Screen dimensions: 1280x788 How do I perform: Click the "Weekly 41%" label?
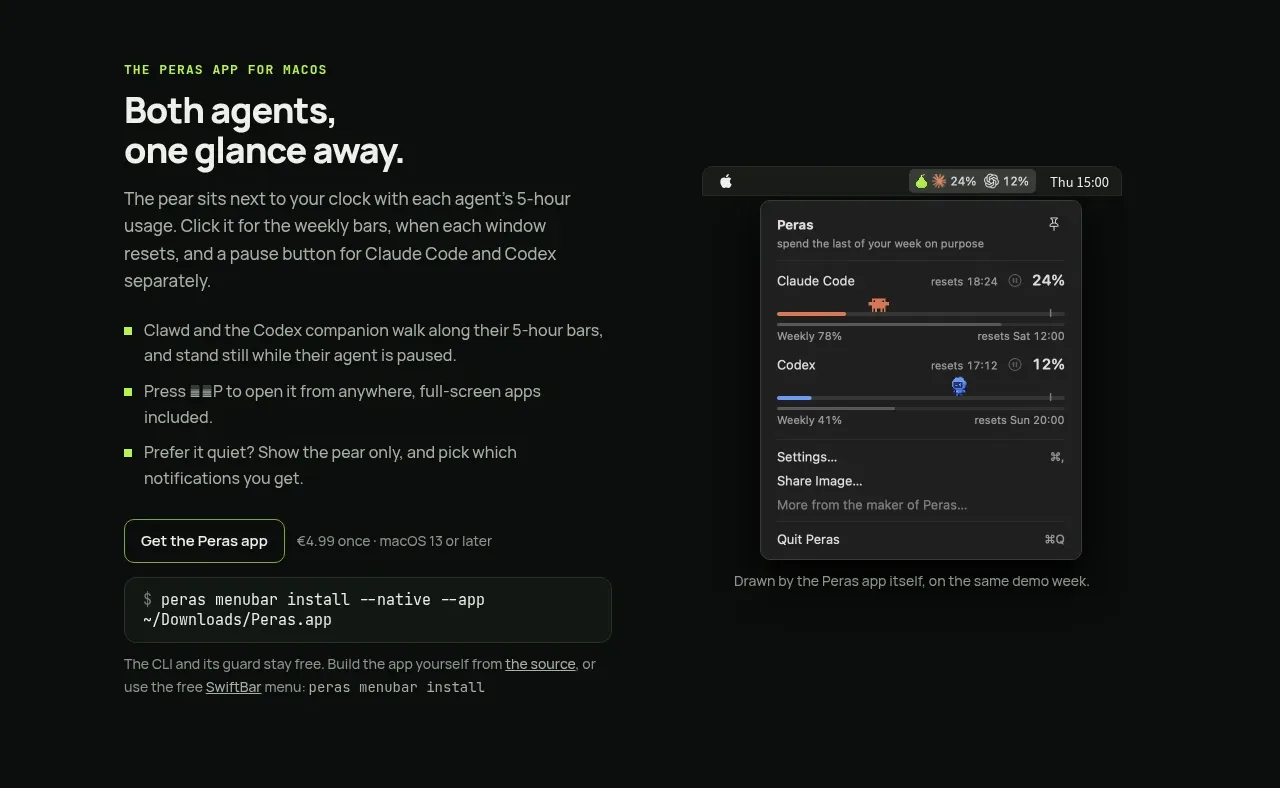coord(809,420)
